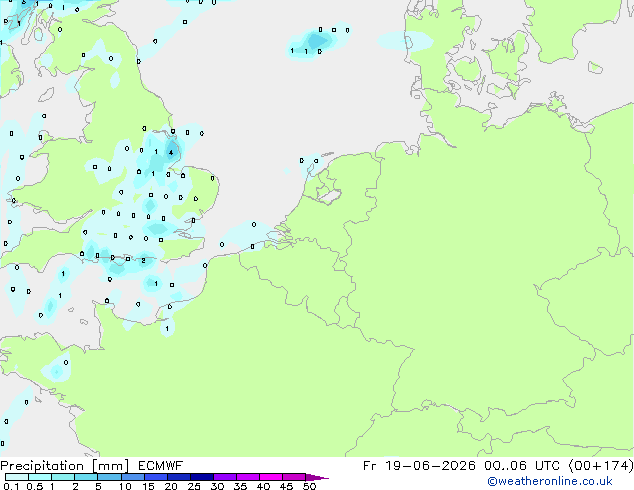Click the '50' legend scale label
This screenshot has height=490, width=634.
pos(309,486)
